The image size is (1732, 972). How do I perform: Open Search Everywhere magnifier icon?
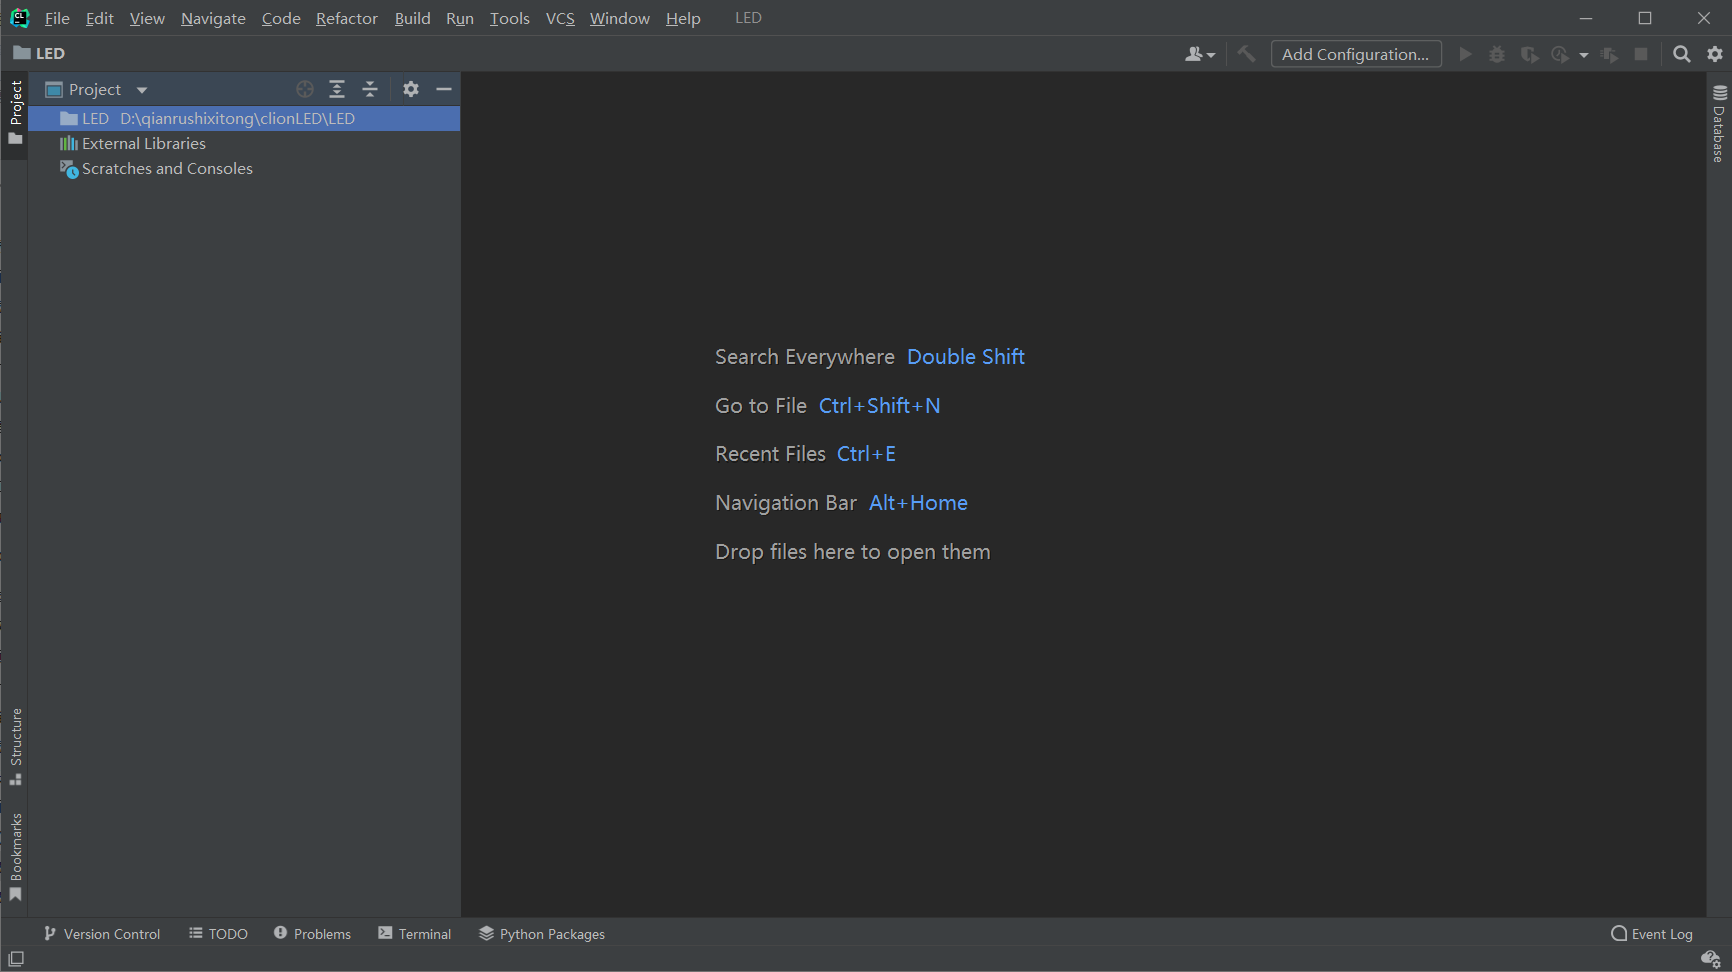(x=1682, y=54)
